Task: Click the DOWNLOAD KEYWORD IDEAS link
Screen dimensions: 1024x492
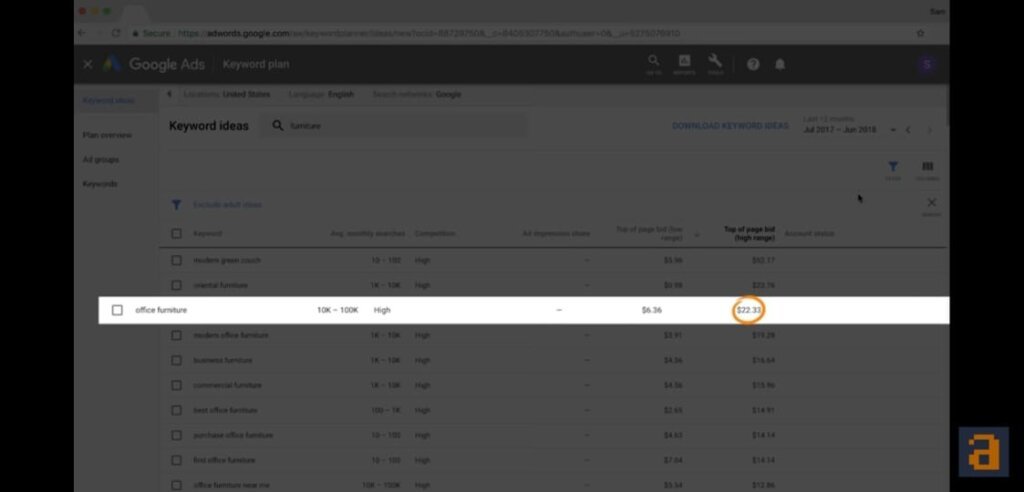Action: click(730, 125)
